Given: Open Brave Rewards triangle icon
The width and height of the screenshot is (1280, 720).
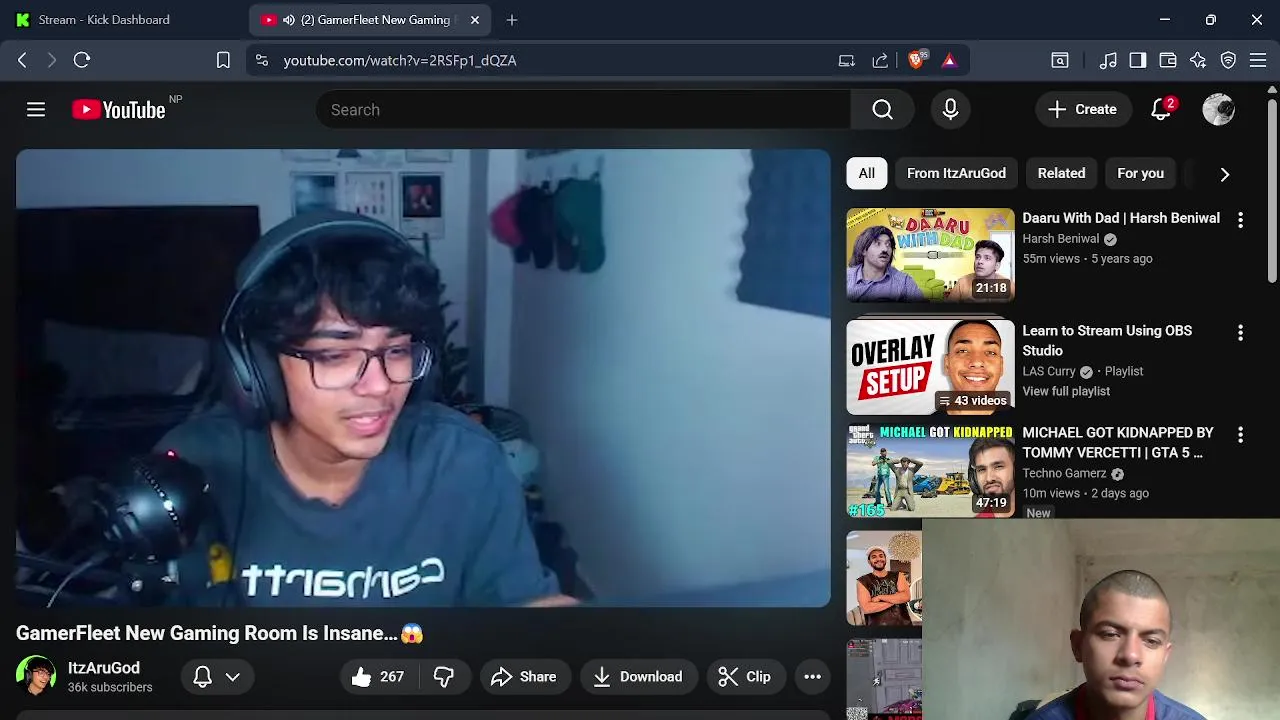Looking at the screenshot, I should pyautogui.click(x=949, y=60).
